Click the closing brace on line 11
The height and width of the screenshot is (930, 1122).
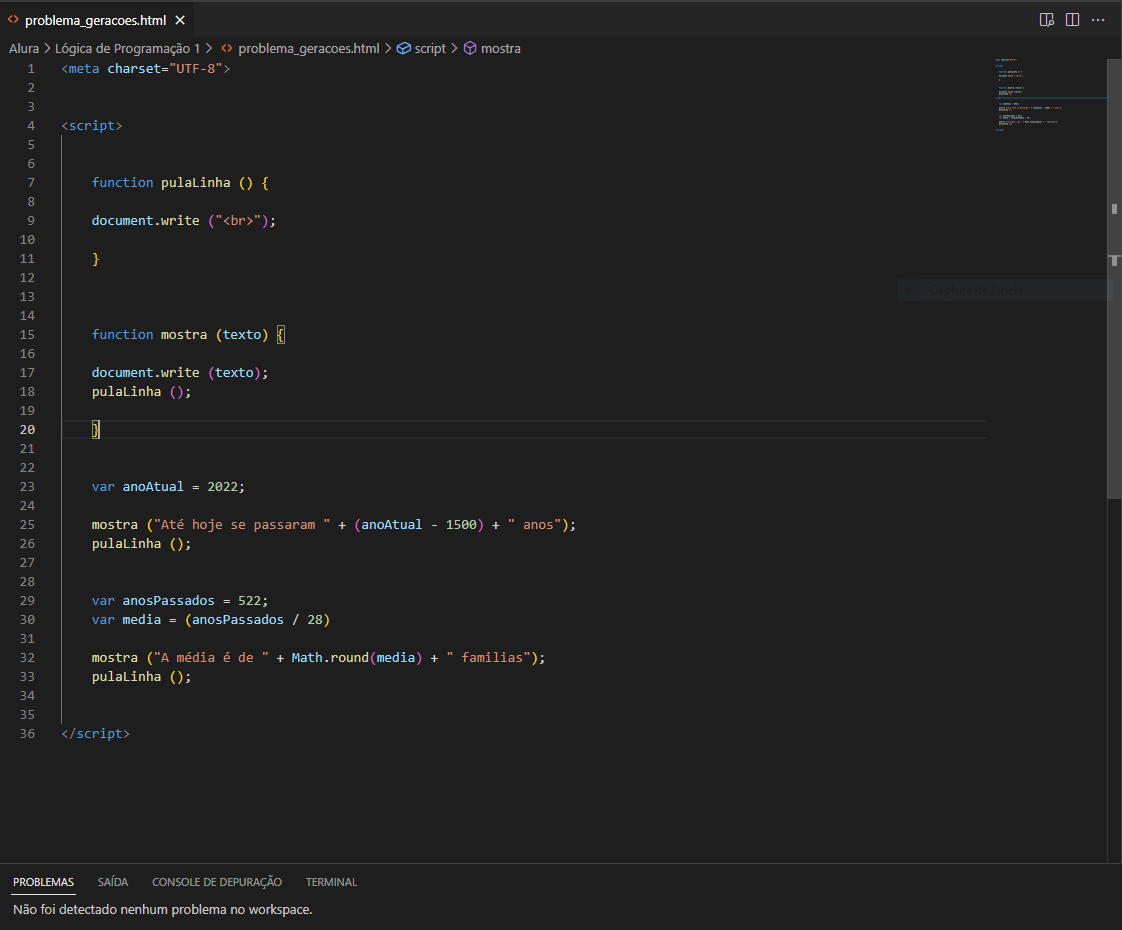(96, 259)
